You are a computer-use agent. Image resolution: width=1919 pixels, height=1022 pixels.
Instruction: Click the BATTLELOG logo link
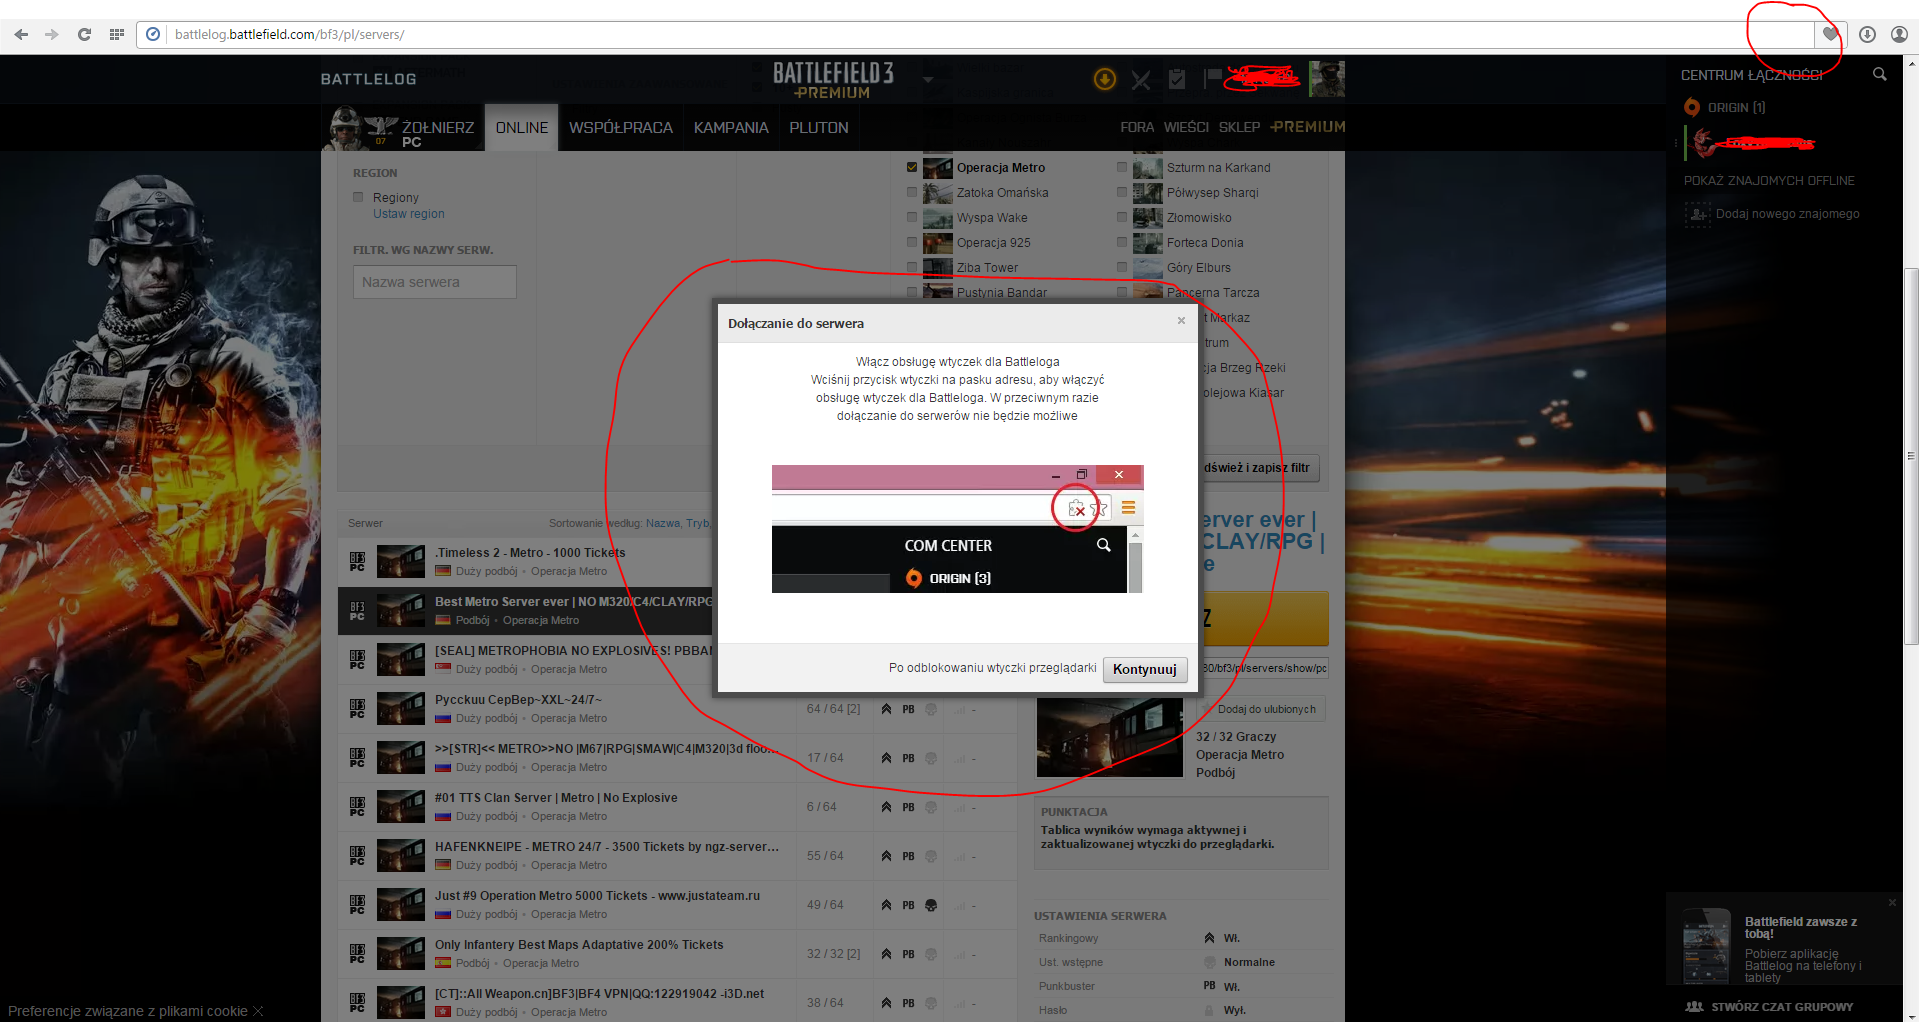click(368, 79)
